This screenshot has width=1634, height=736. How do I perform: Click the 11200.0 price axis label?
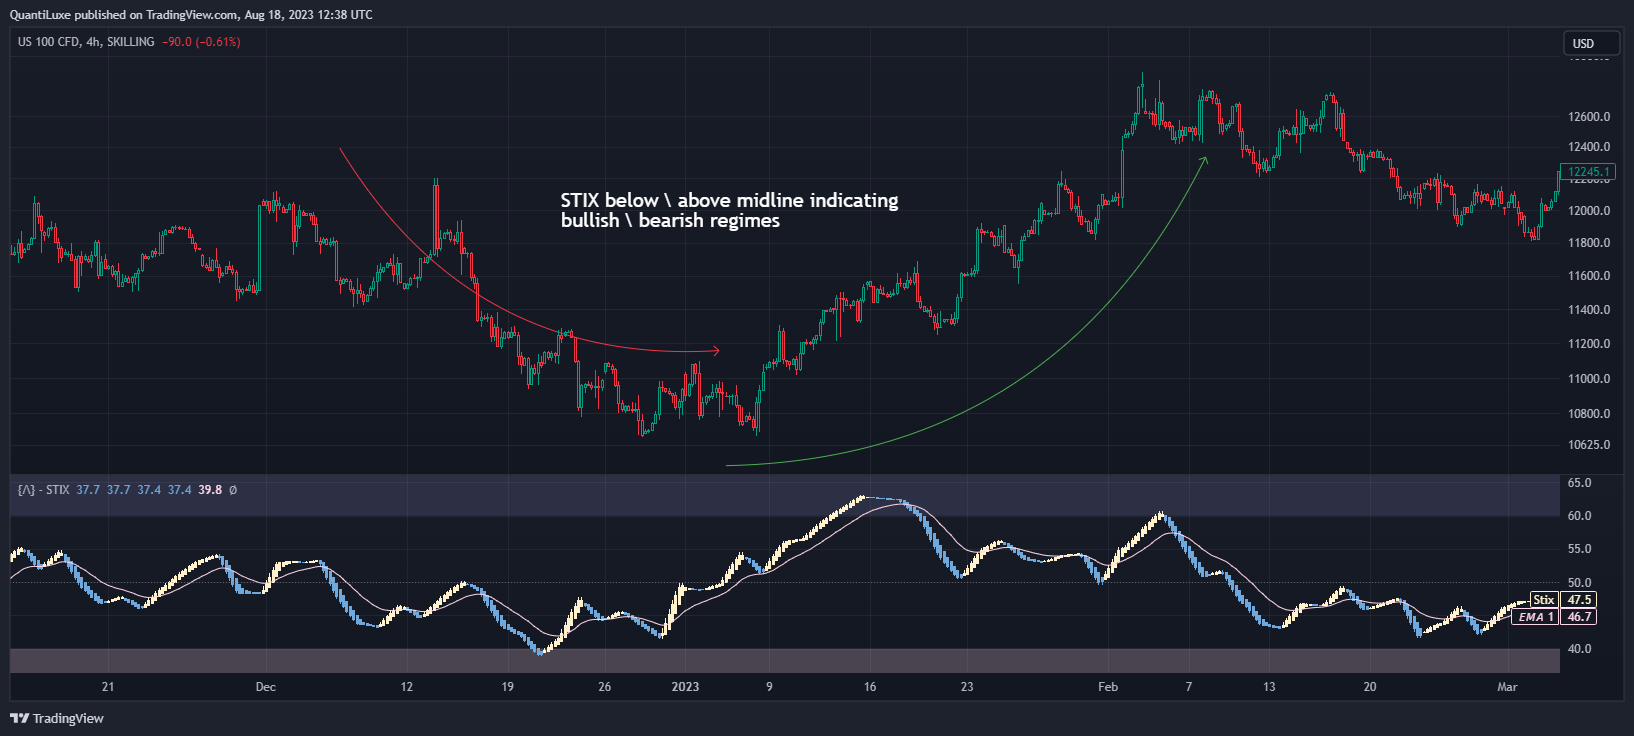click(x=1589, y=344)
